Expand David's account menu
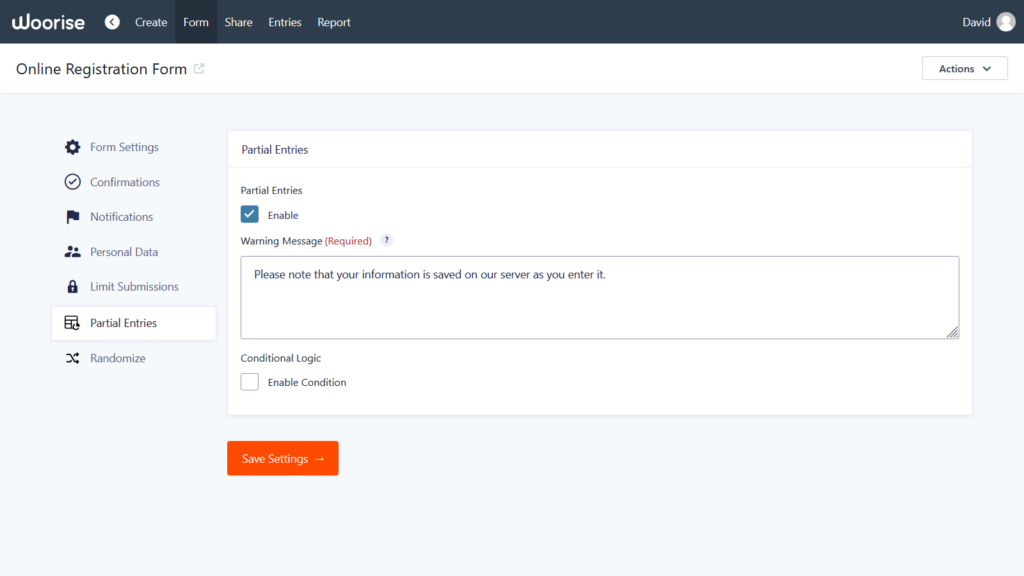1024x576 pixels. tap(988, 21)
